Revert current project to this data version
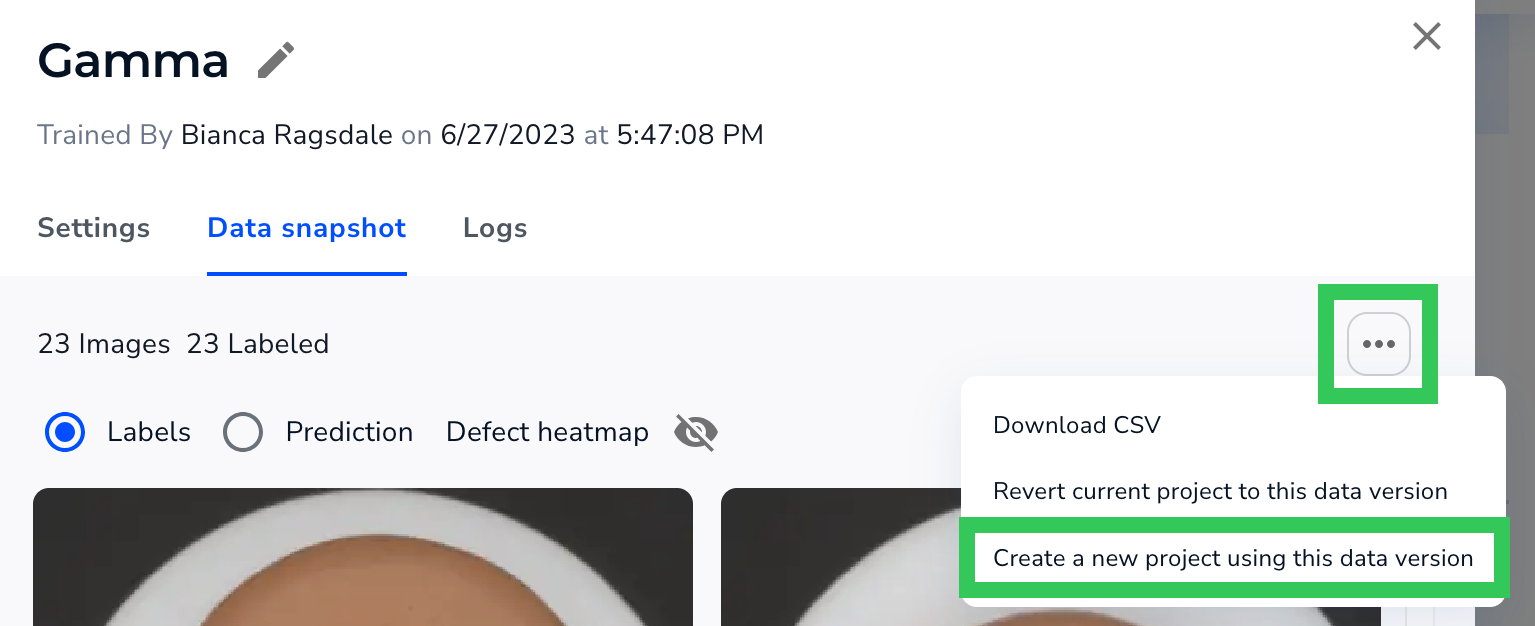Screen dimensions: 1535x626 (1220, 491)
